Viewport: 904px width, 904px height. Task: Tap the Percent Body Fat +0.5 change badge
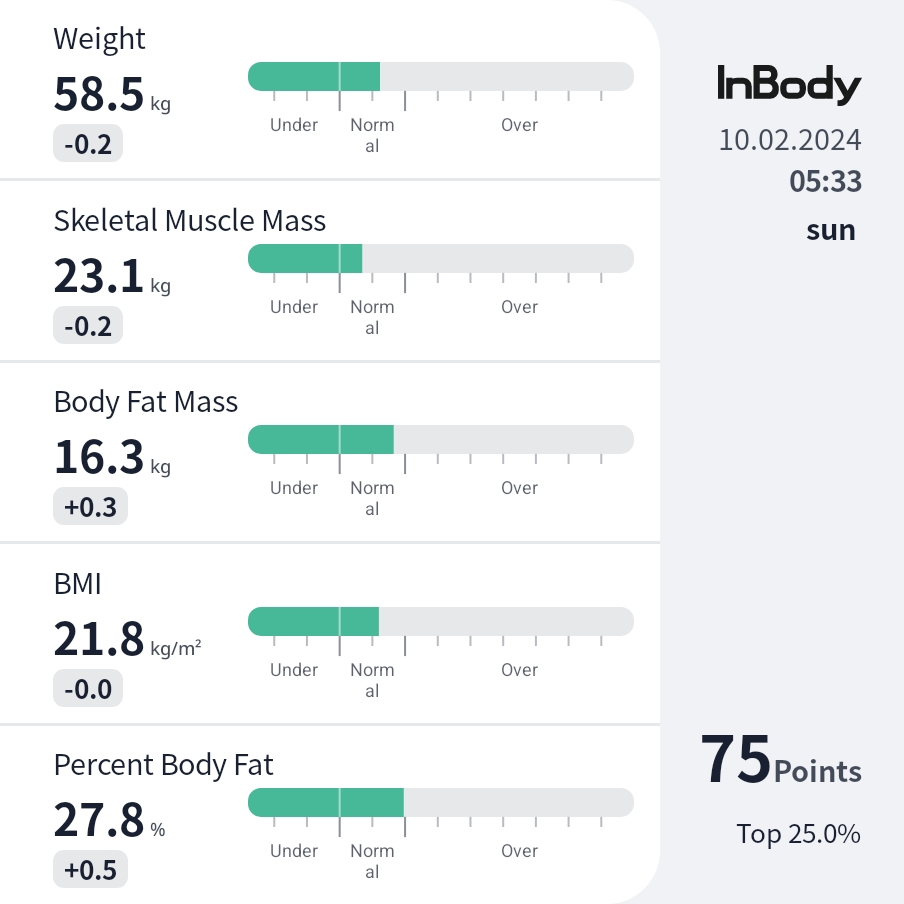(90, 870)
